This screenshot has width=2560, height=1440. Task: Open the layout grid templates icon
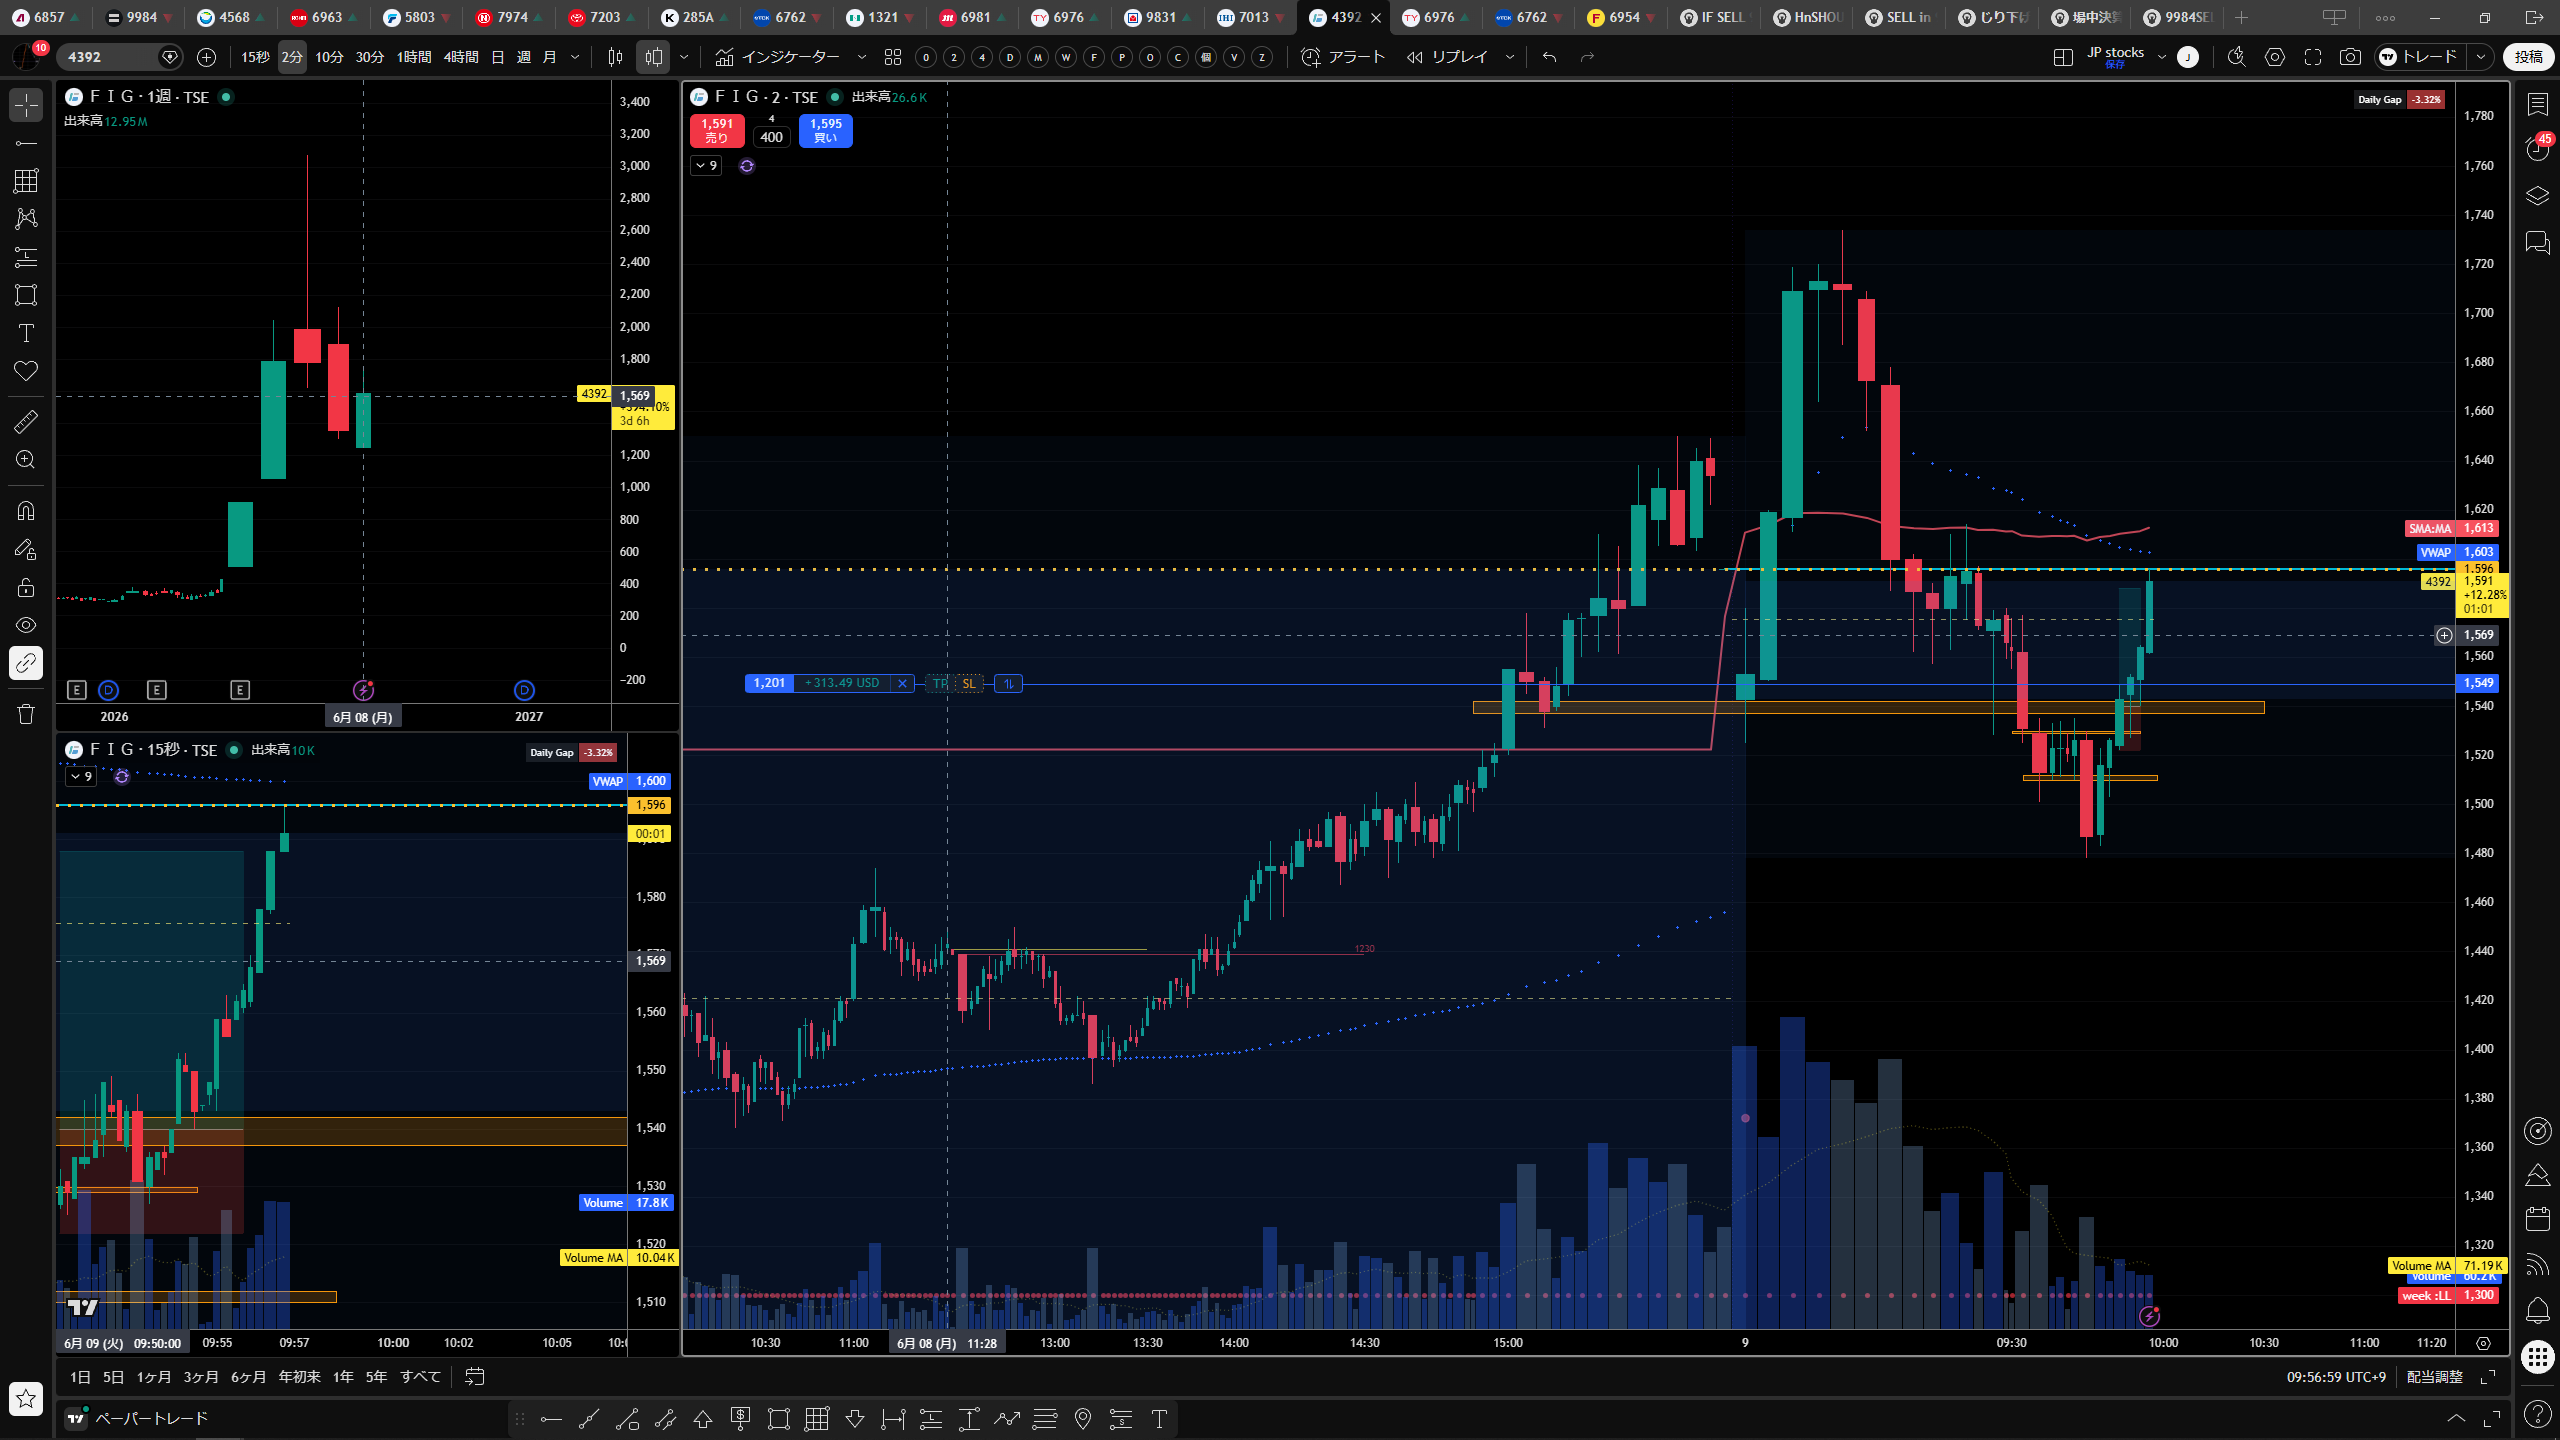pos(893,57)
